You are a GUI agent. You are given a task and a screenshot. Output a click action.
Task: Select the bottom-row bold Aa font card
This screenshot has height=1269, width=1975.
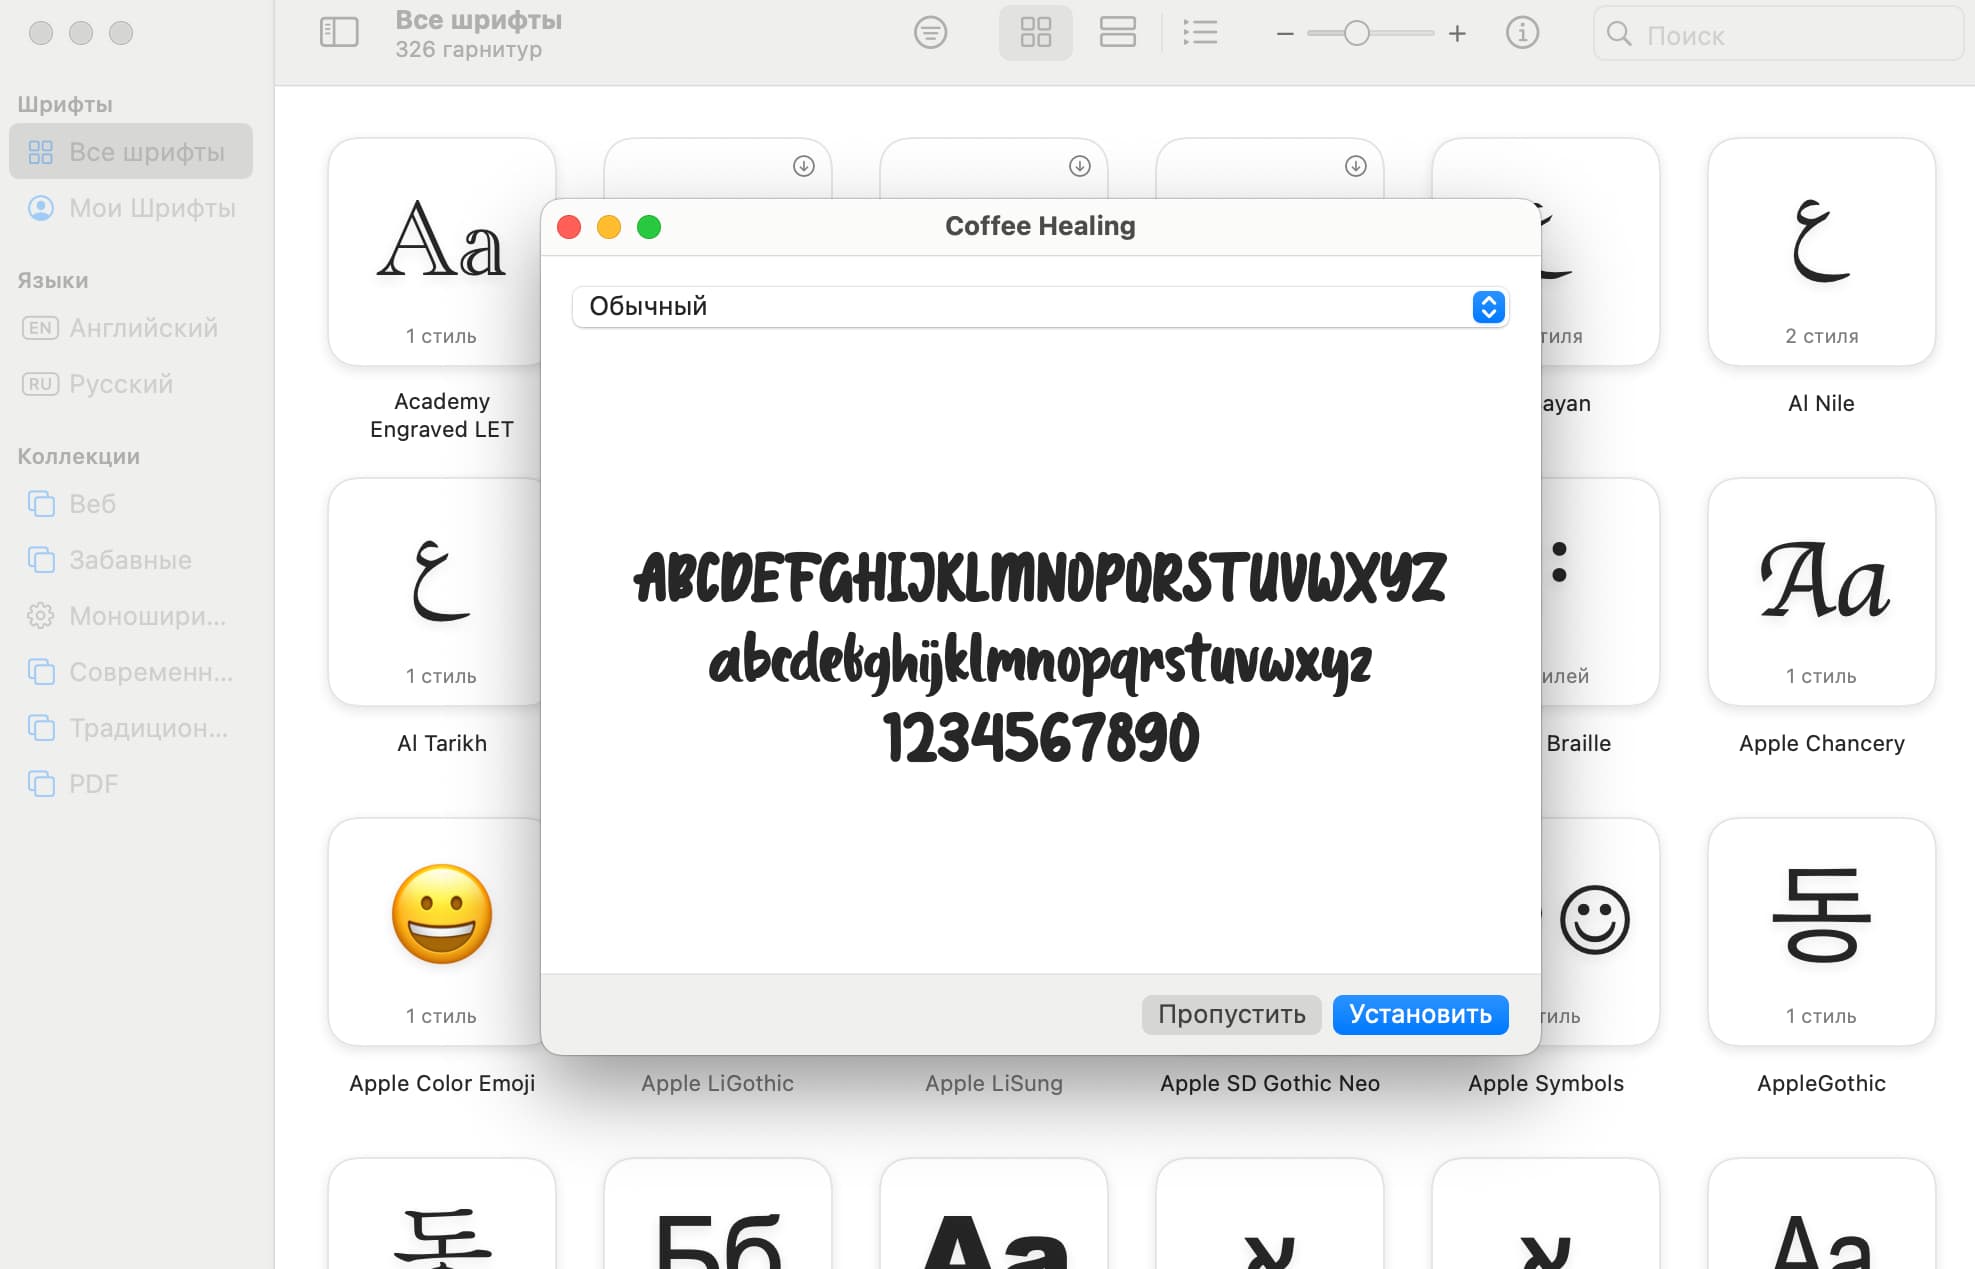point(993,1214)
